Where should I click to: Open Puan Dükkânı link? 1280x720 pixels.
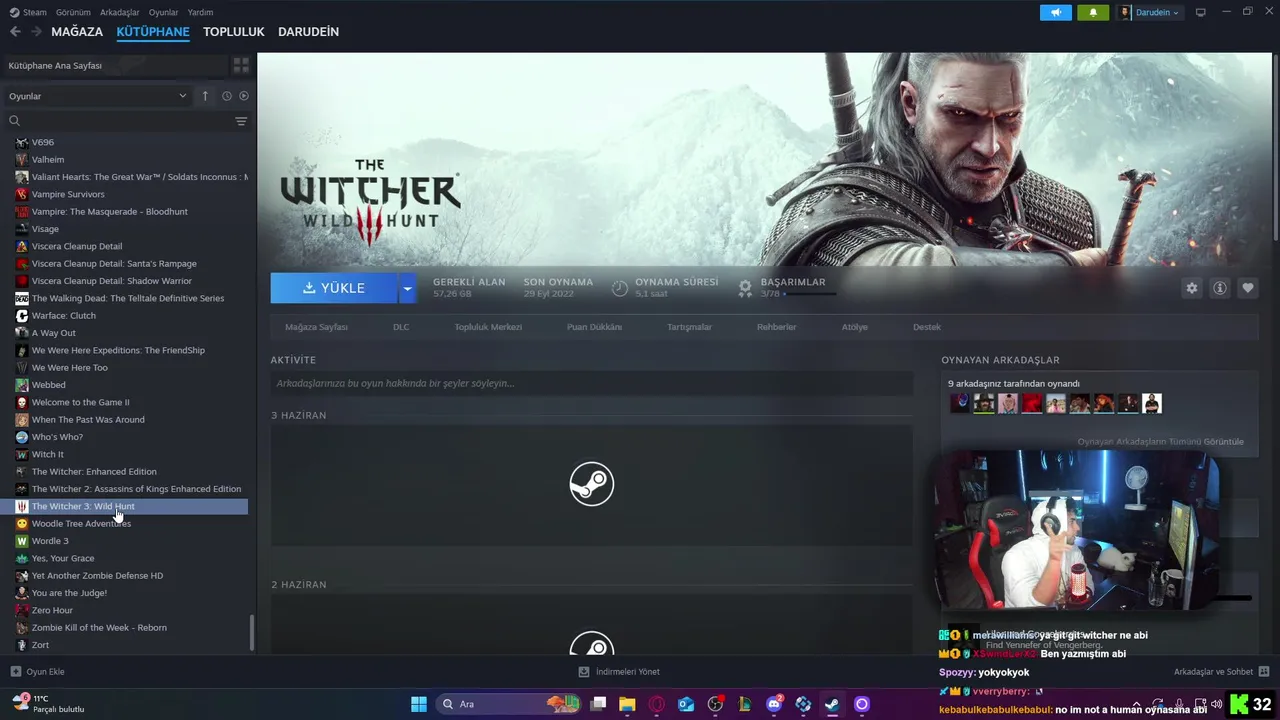[x=594, y=327]
